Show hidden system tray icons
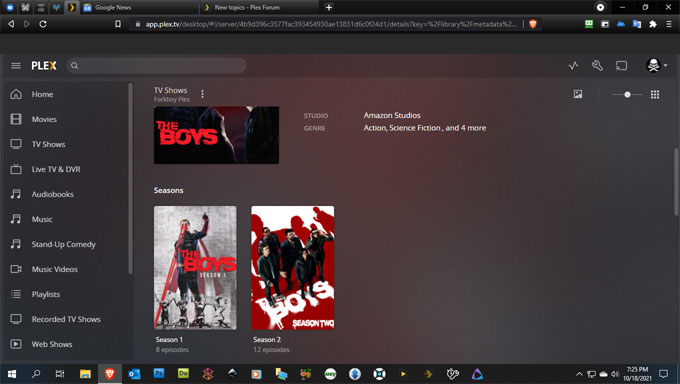This screenshot has width=680, height=384. pyautogui.click(x=579, y=374)
